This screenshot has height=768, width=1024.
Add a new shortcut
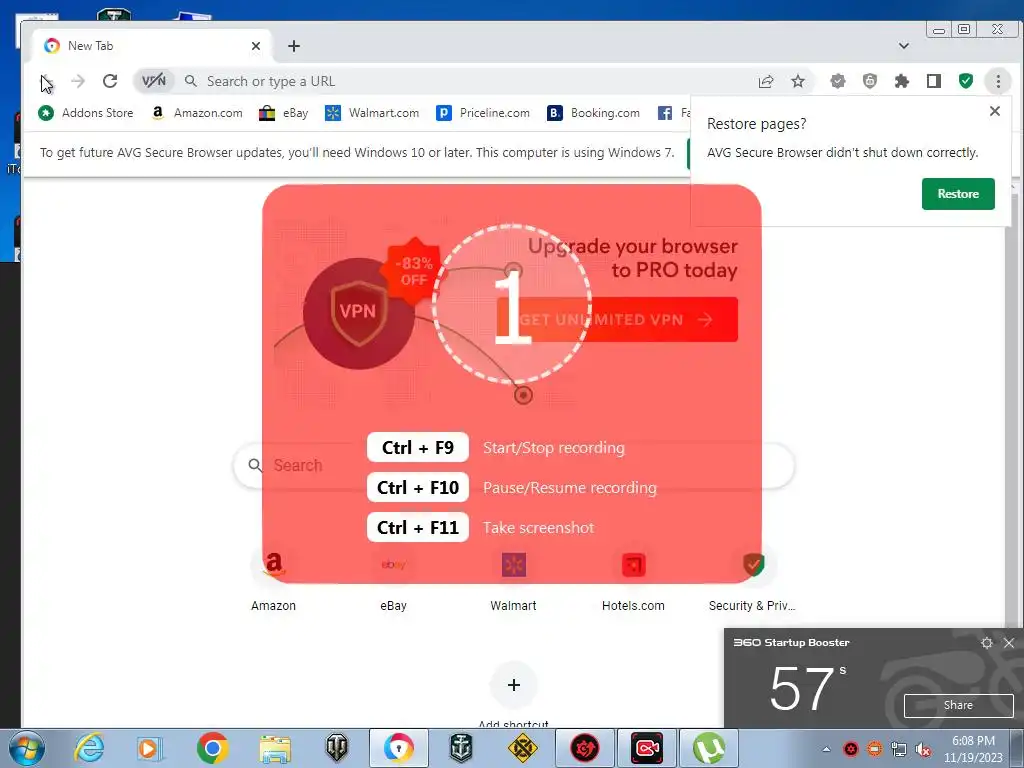click(513, 685)
